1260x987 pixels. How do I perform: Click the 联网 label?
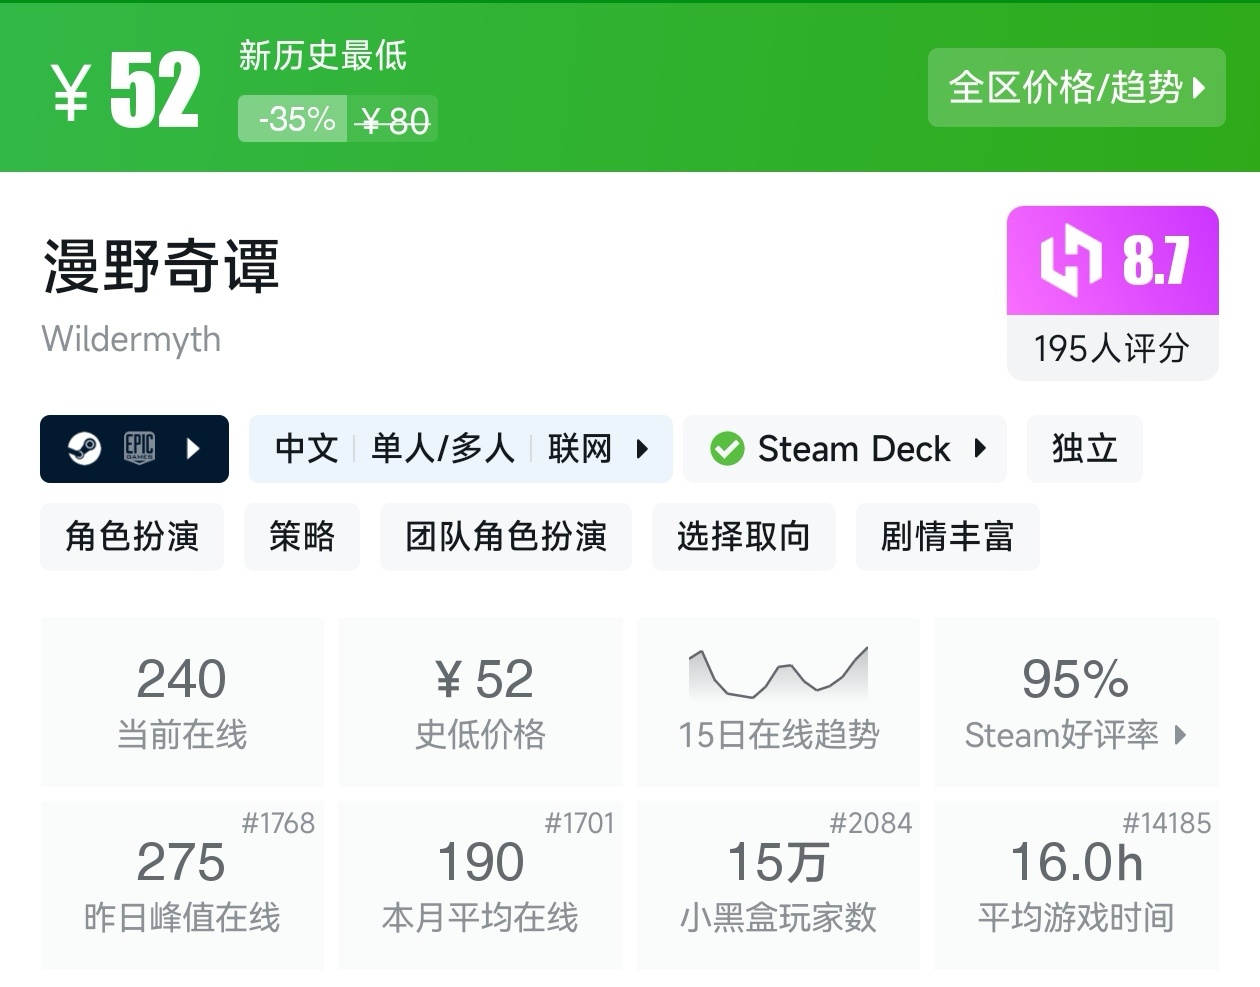pos(580,449)
